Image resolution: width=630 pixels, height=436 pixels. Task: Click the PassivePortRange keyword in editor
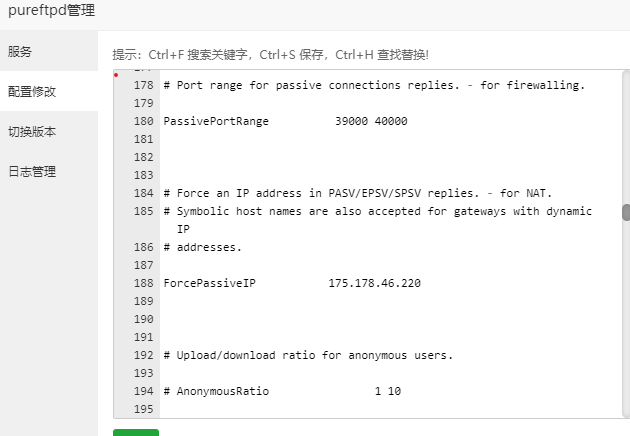tap(216, 121)
